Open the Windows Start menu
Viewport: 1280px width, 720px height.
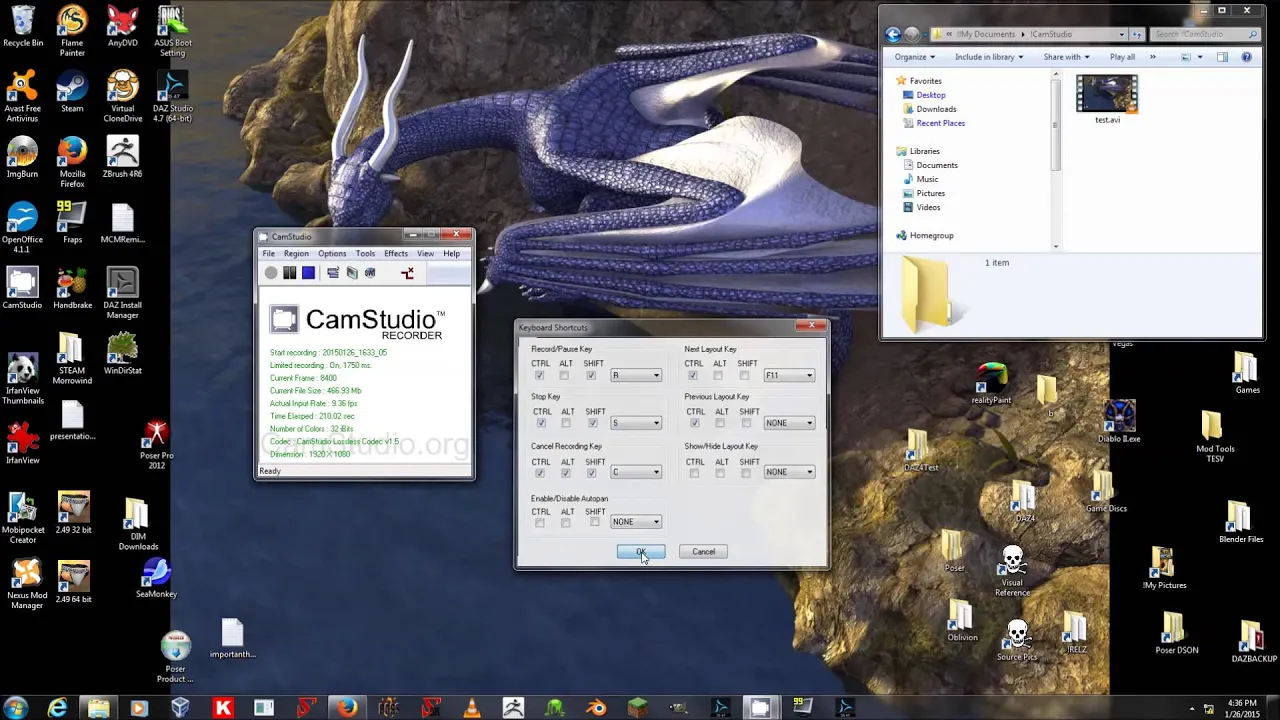(16, 708)
